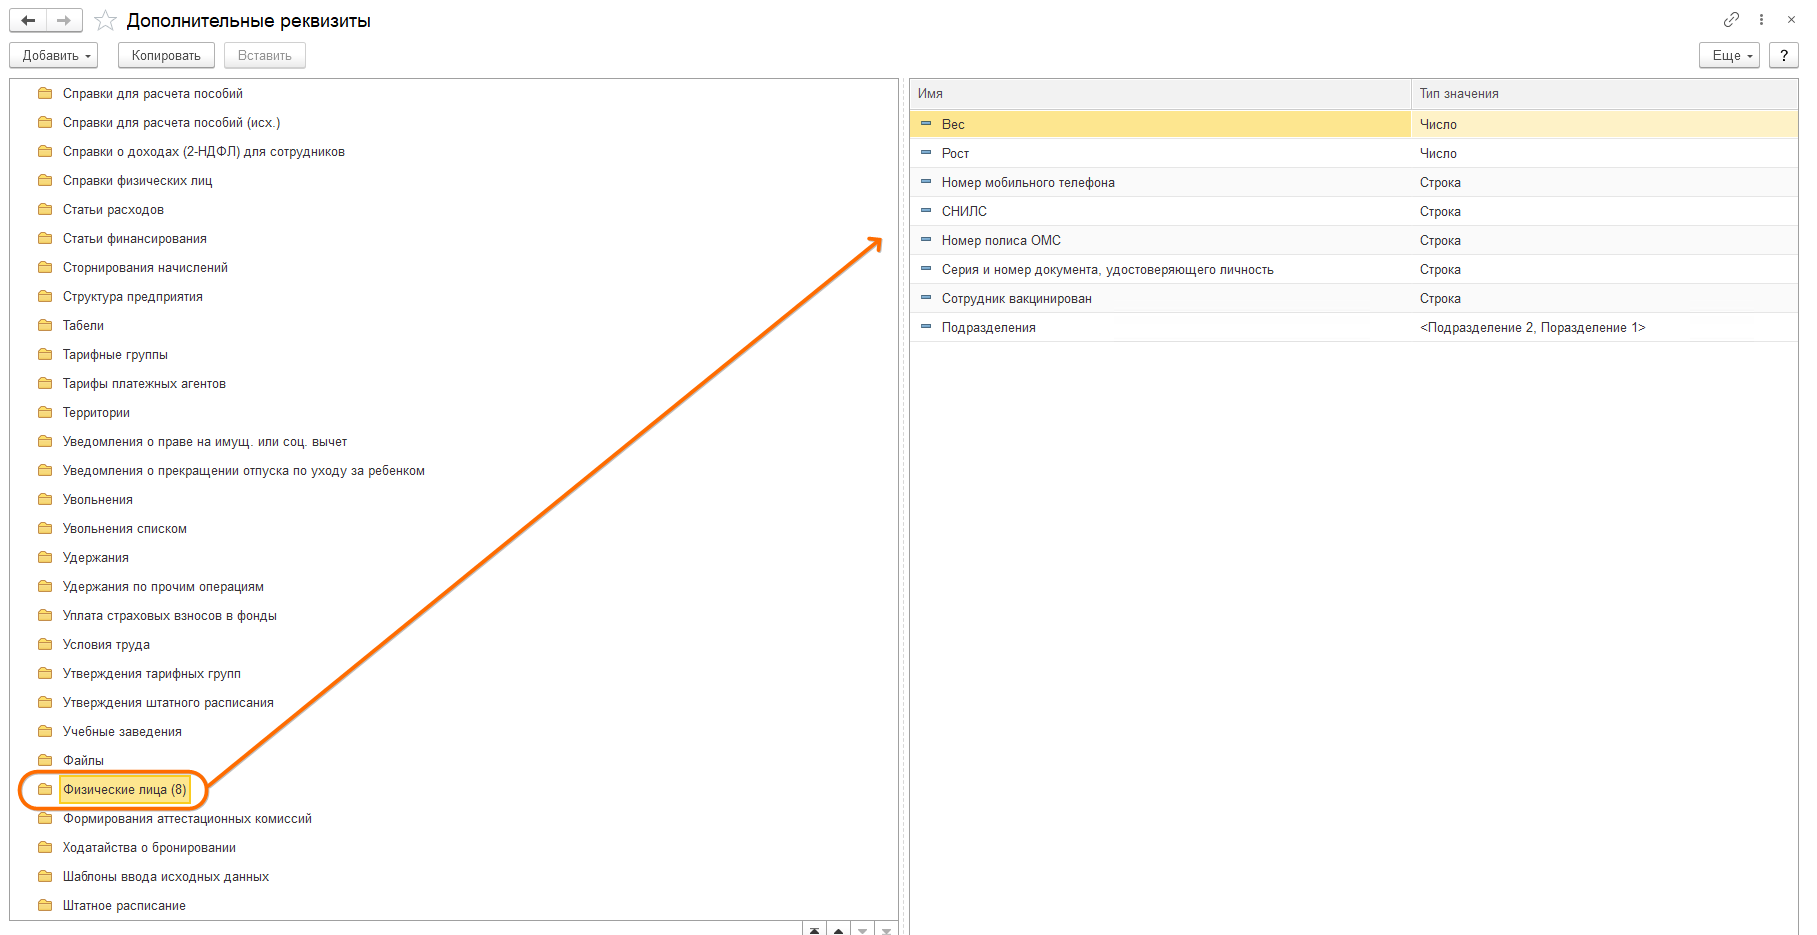The image size is (1817, 935).
Task: Click the attribute icon beside Рост
Action: 926,152
